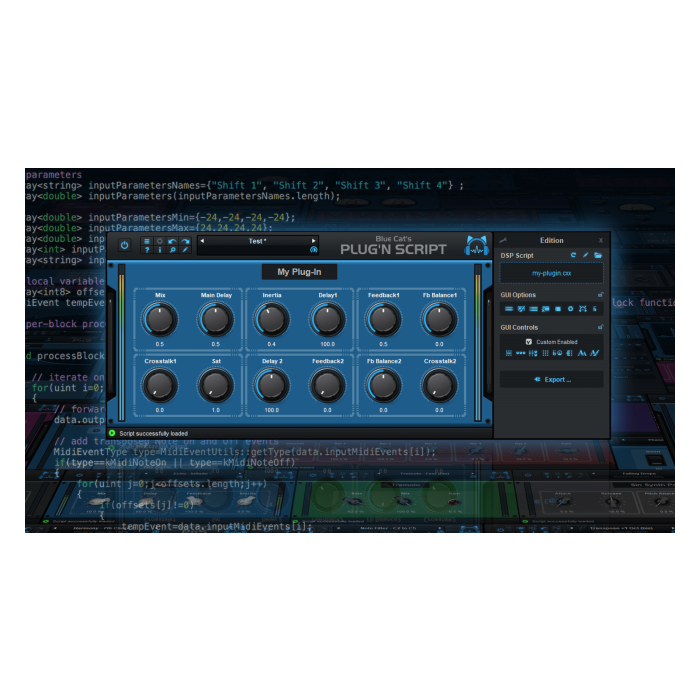700x700 pixels.
Task: Open the 'Test *' preset name menu
Action: [258, 241]
